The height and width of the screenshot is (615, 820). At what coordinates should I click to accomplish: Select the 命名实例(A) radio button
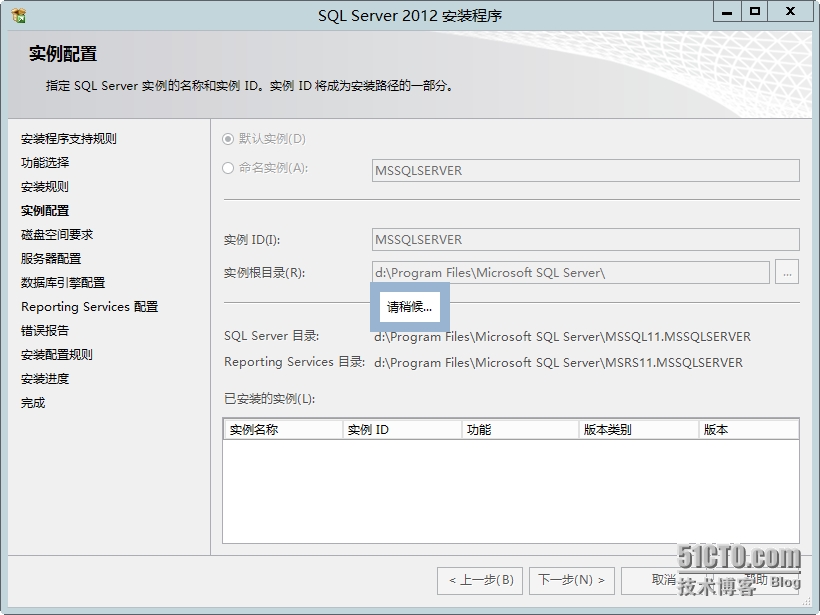pos(227,168)
